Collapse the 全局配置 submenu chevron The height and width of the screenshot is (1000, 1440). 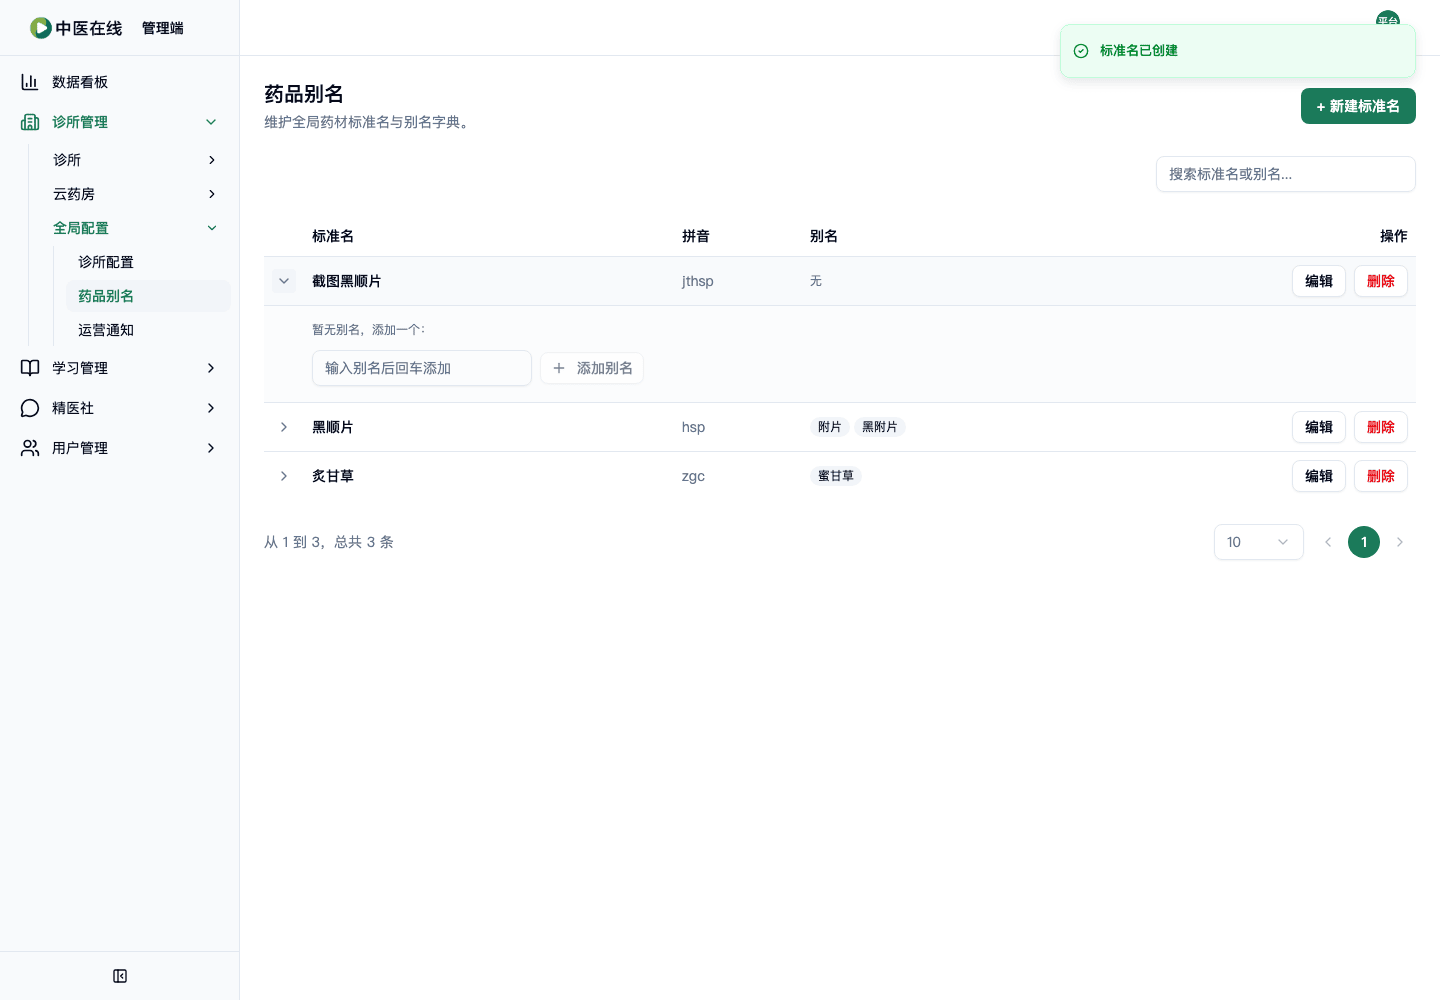(212, 228)
